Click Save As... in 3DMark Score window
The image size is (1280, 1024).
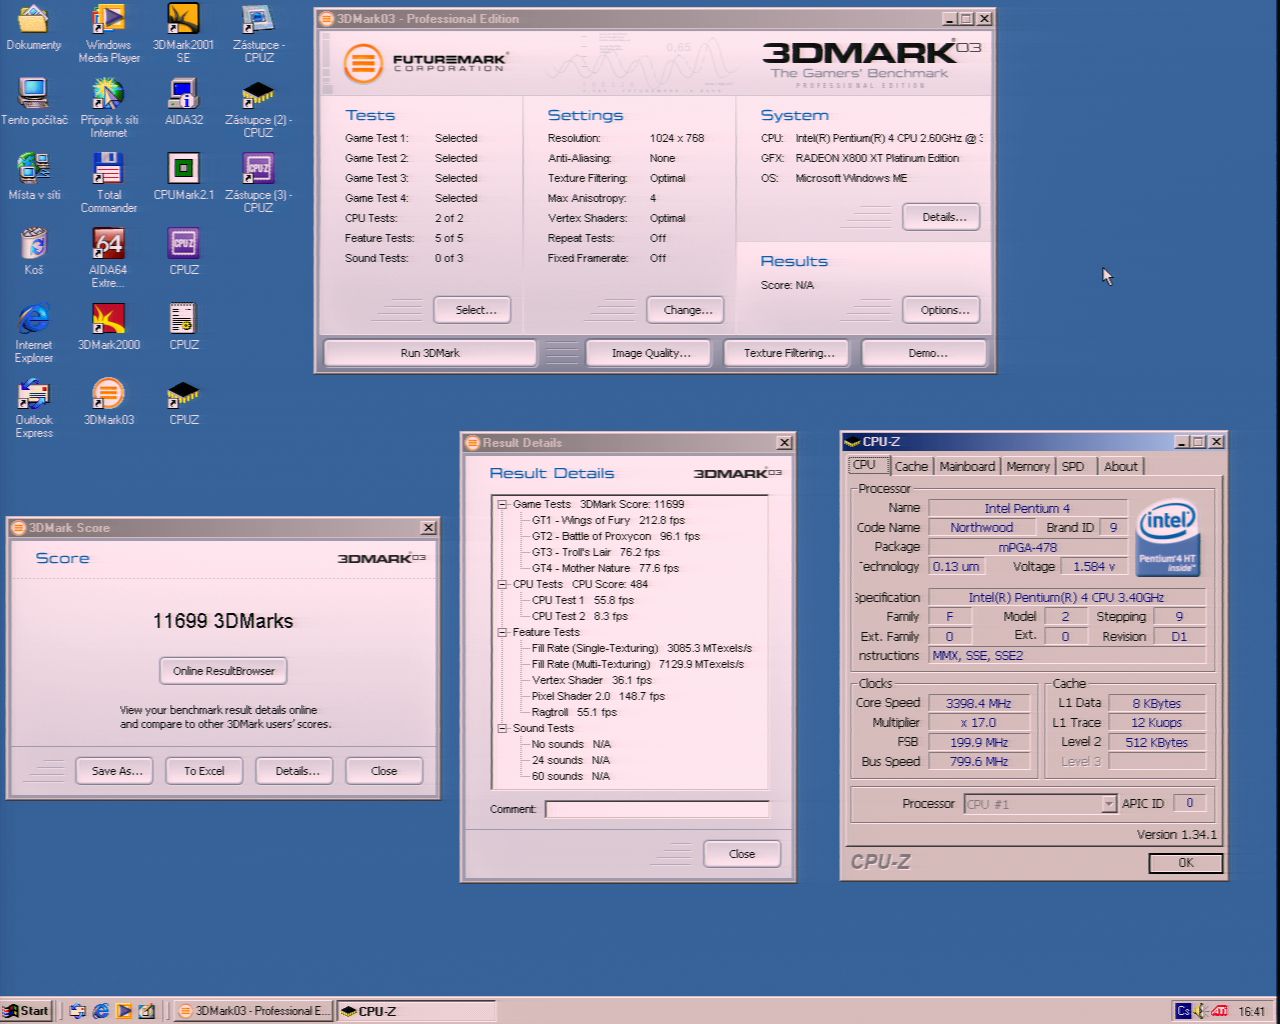pos(116,771)
